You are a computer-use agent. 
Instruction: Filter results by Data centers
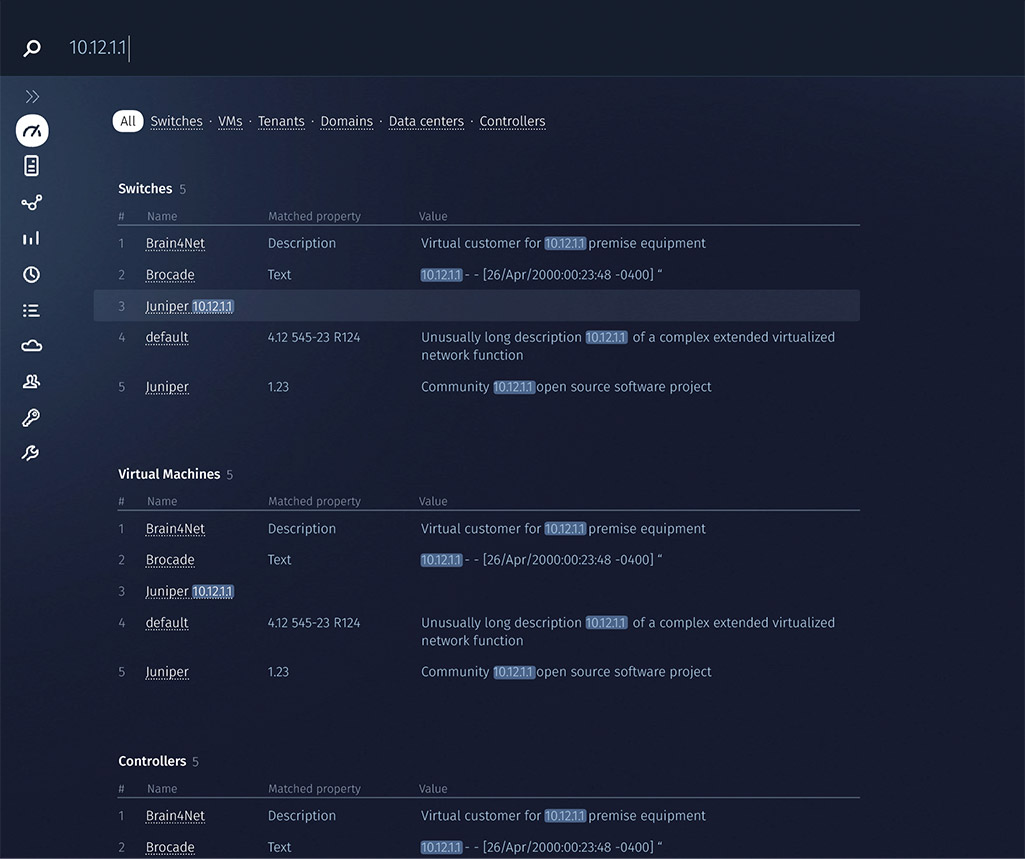click(x=426, y=121)
